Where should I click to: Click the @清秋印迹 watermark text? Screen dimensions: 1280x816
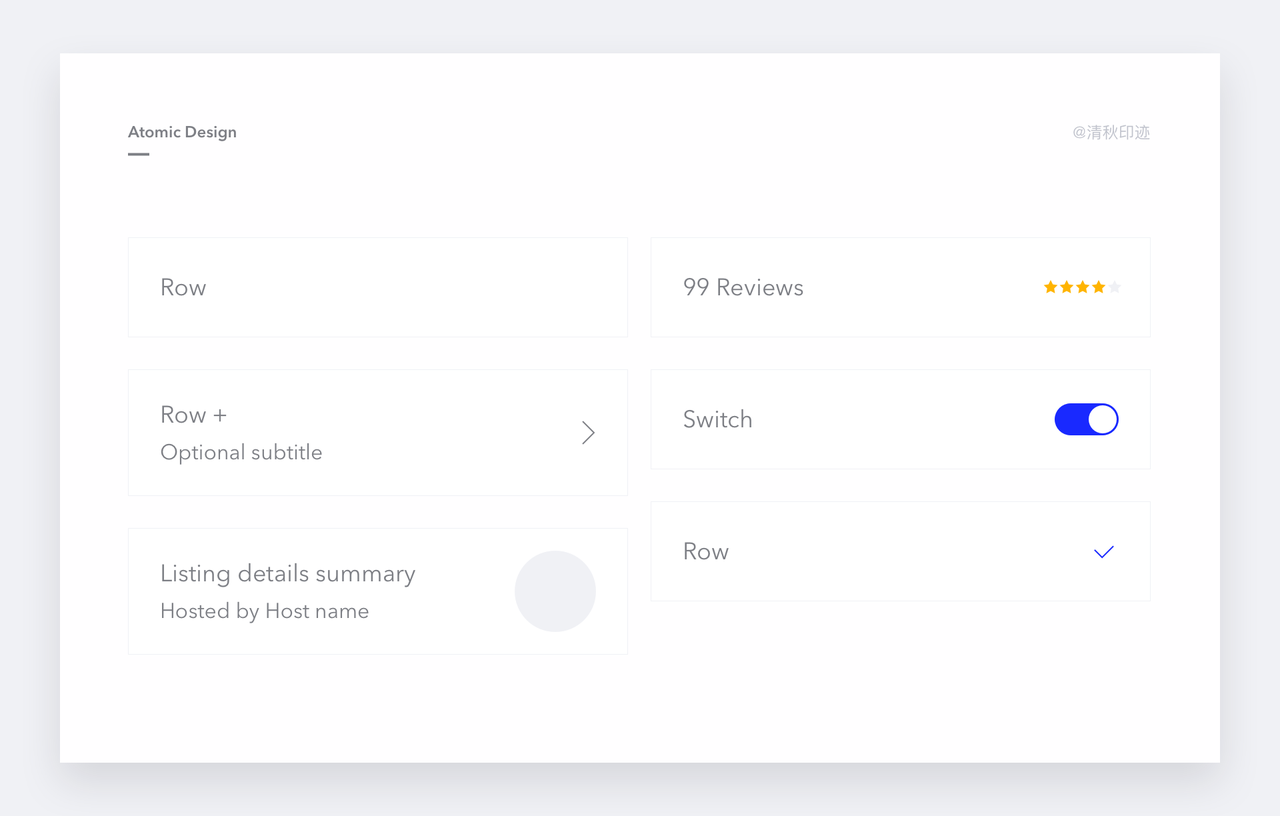coord(1111,132)
